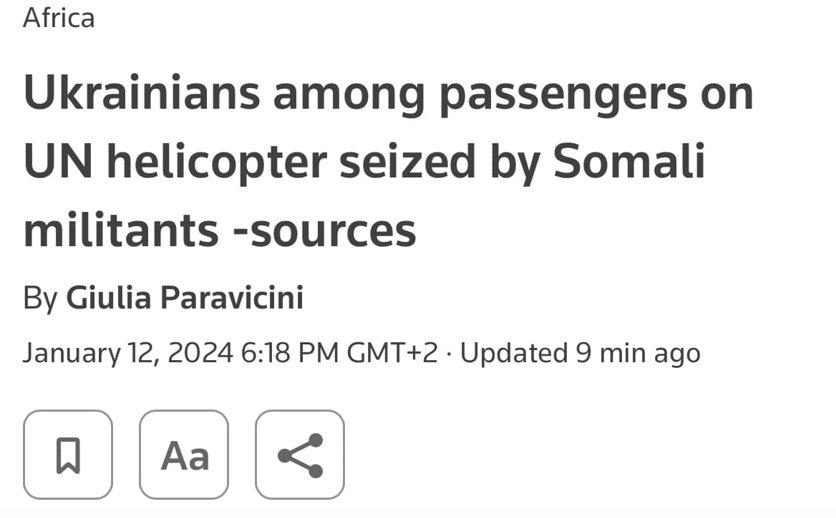Click "UN helicopter" in the headline
The width and height of the screenshot is (836, 518).
pos(172,162)
